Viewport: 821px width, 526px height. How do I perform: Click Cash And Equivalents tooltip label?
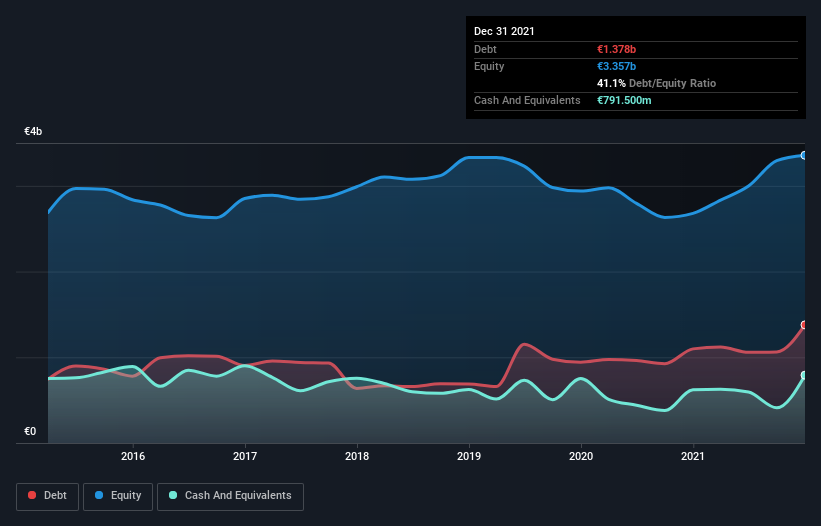[527, 100]
